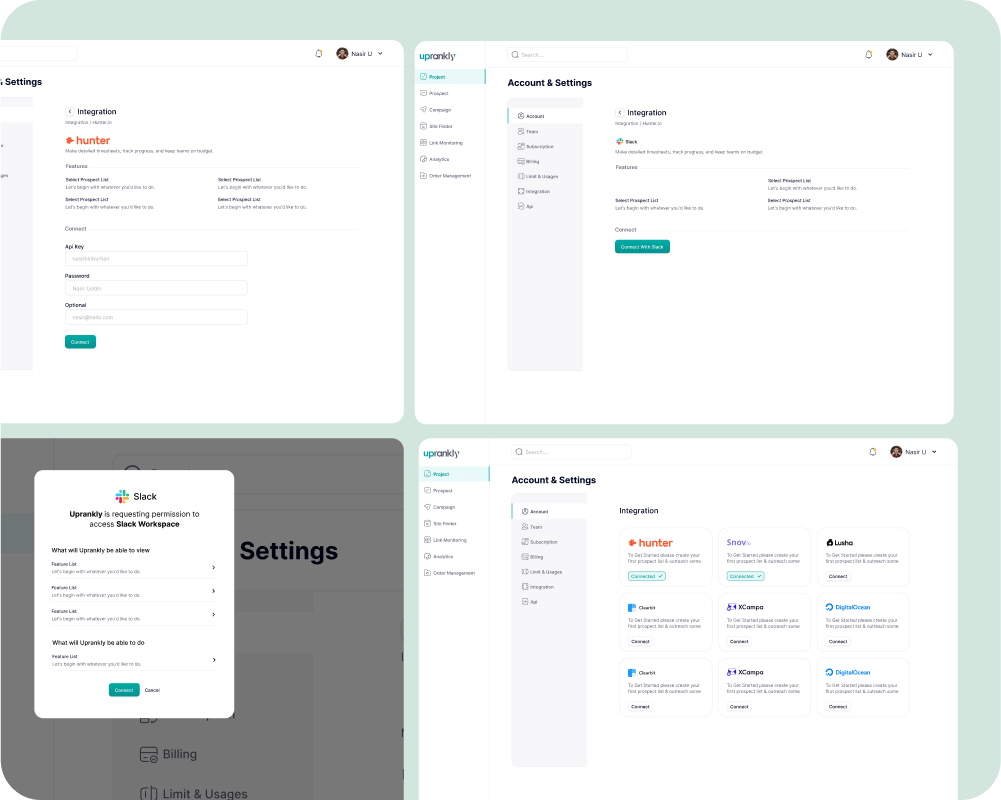Click Cancel in the Slack permission dialog
This screenshot has width=1001, height=800.
152,690
